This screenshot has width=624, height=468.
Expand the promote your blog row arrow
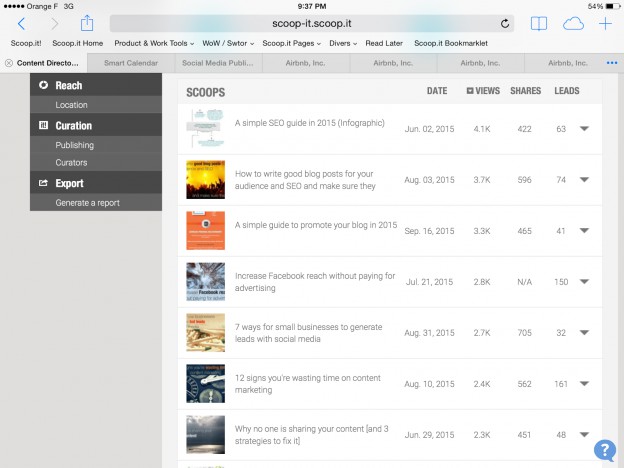(584, 230)
